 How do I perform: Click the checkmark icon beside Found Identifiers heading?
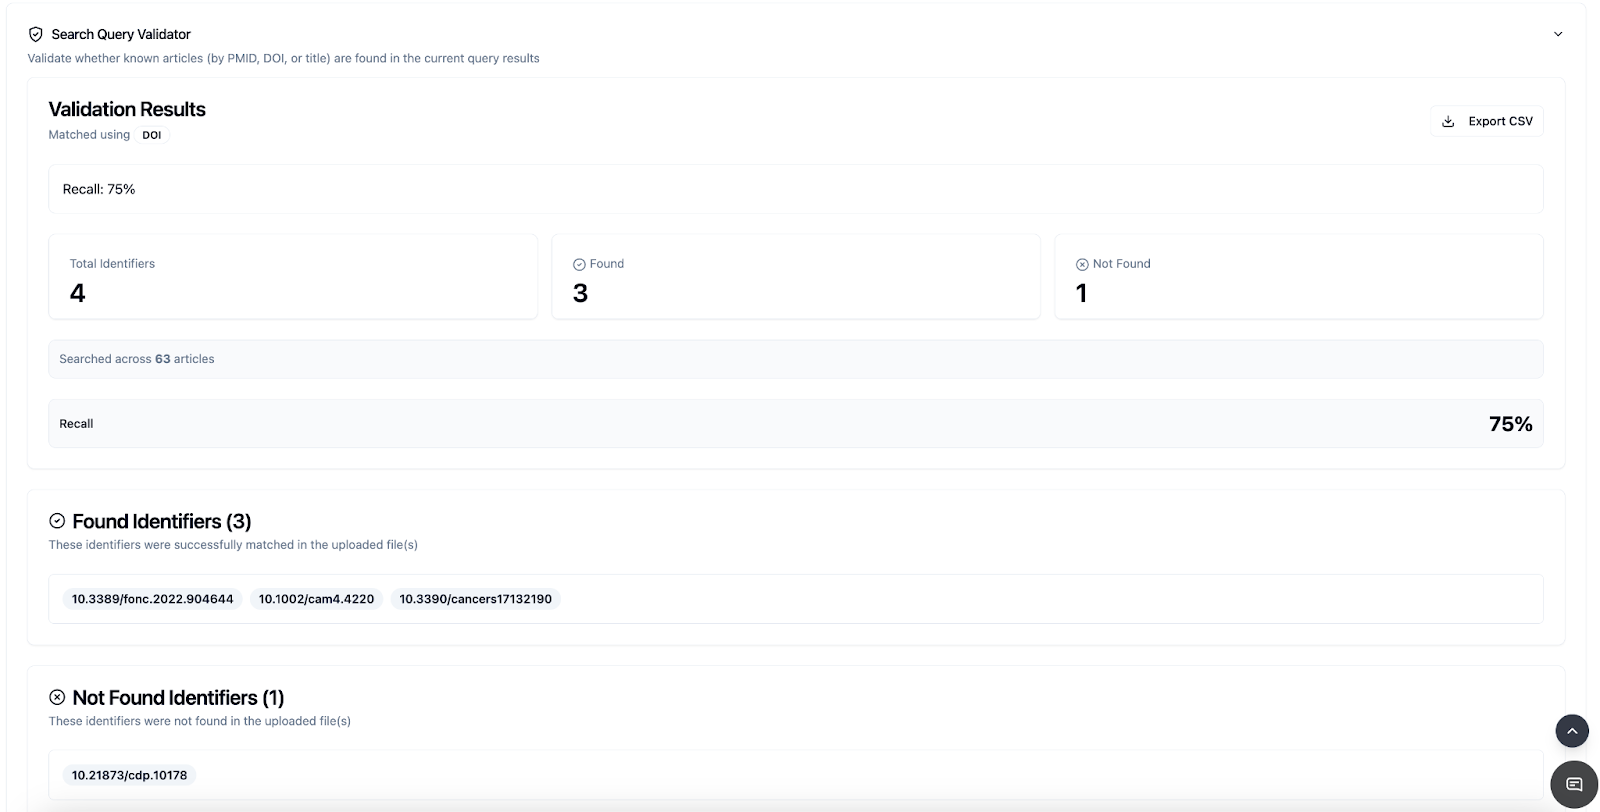click(57, 521)
